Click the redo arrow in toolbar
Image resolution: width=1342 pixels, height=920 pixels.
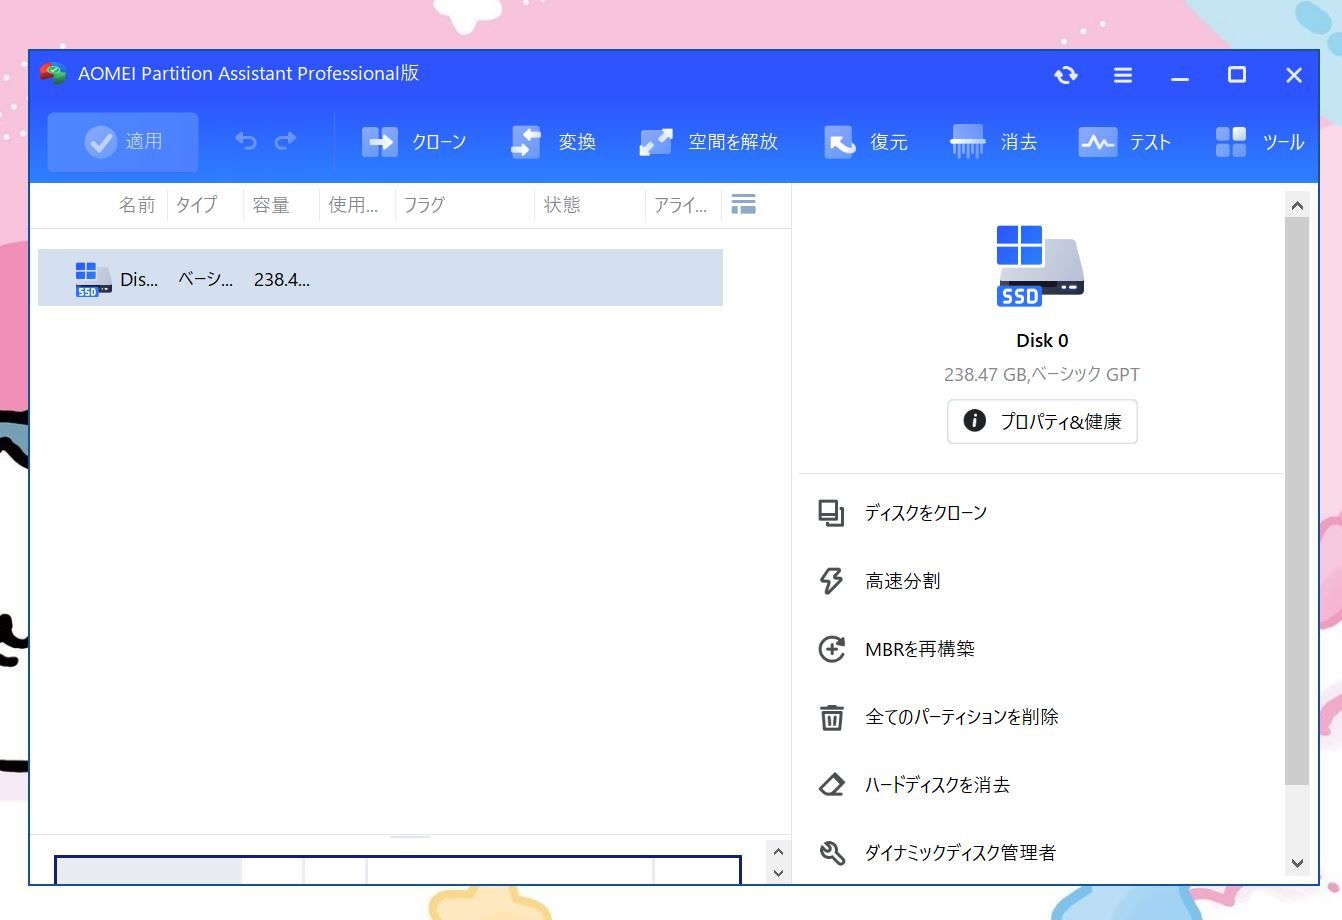pyautogui.click(x=286, y=142)
